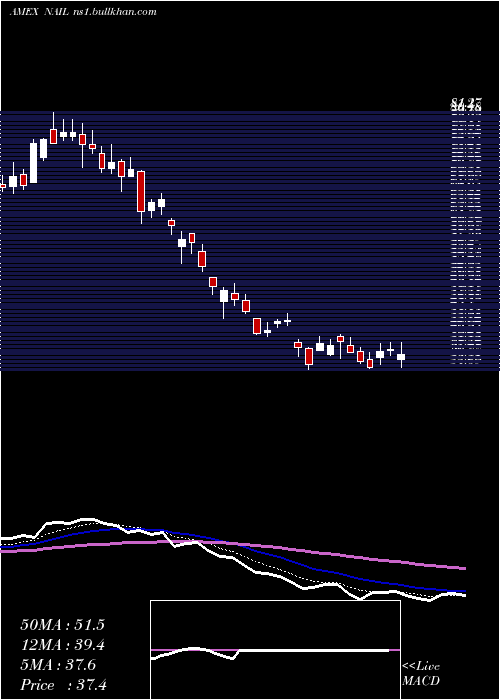Click the Price : 37.4 value
The image size is (500, 700).
point(63,685)
